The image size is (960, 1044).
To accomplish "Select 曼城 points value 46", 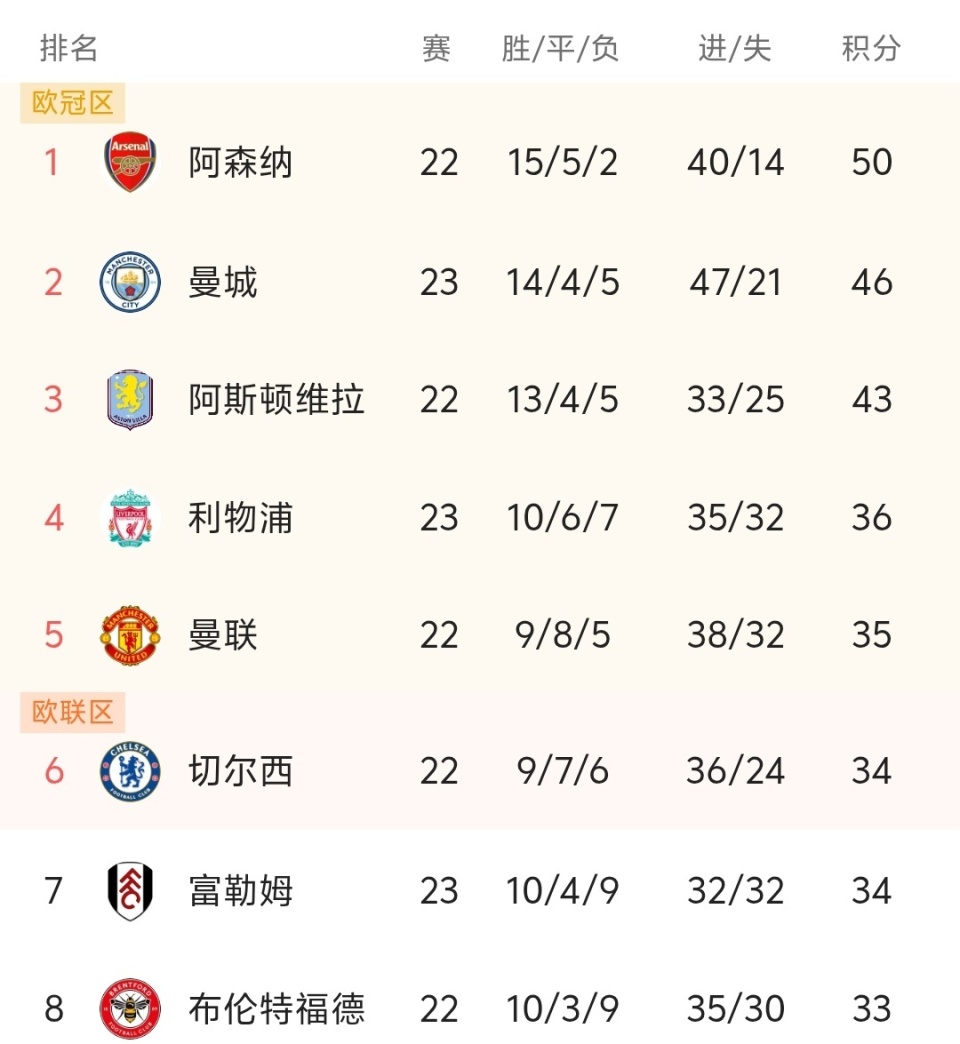I will [871, 282].
